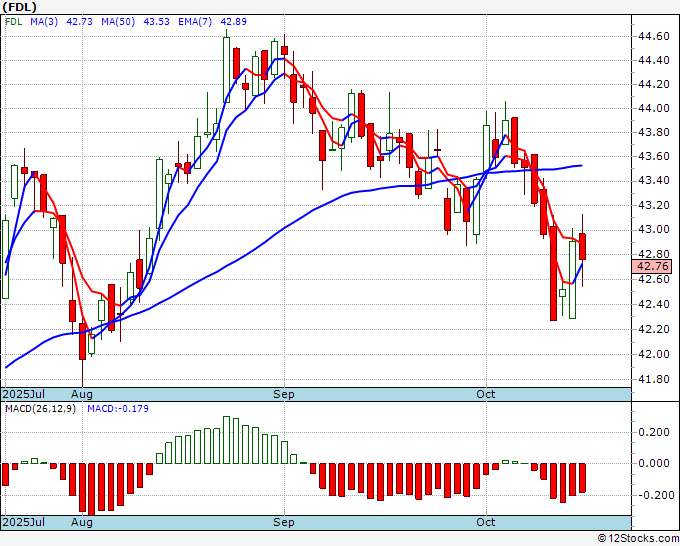Click the 44.20 price axis label
The width and height of the screenshot is (680, 546).
(x=654, y=84)
